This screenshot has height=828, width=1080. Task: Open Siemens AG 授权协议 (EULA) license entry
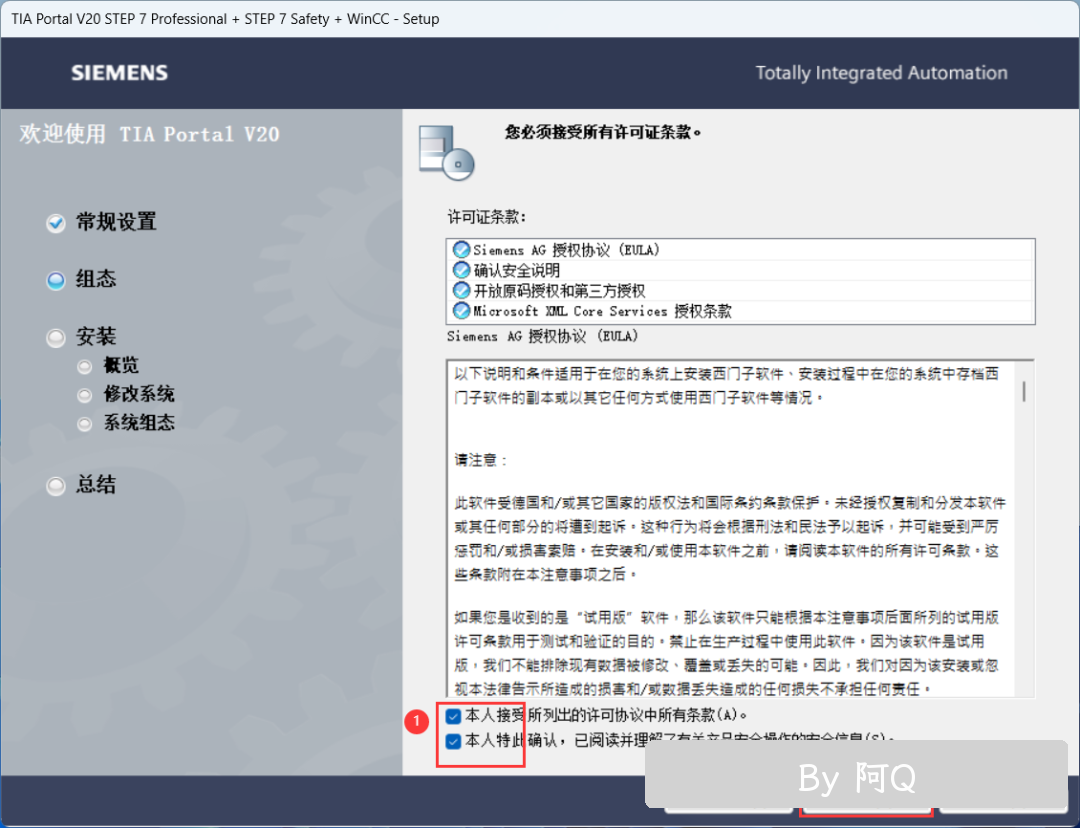coord(740,249)
